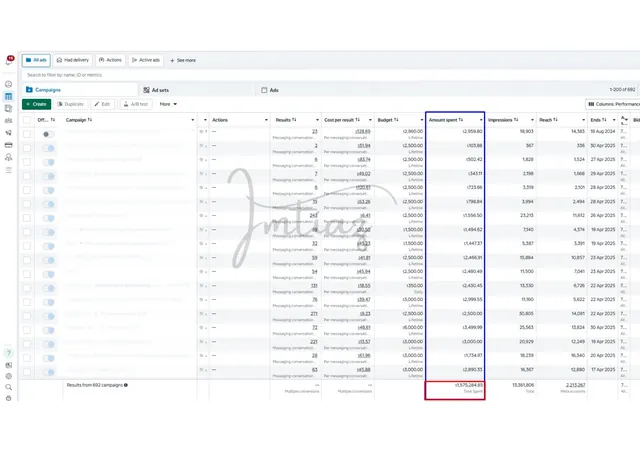640x452 pixels.
Task: Click the A/B test button
Action: (x=136, y=104)
